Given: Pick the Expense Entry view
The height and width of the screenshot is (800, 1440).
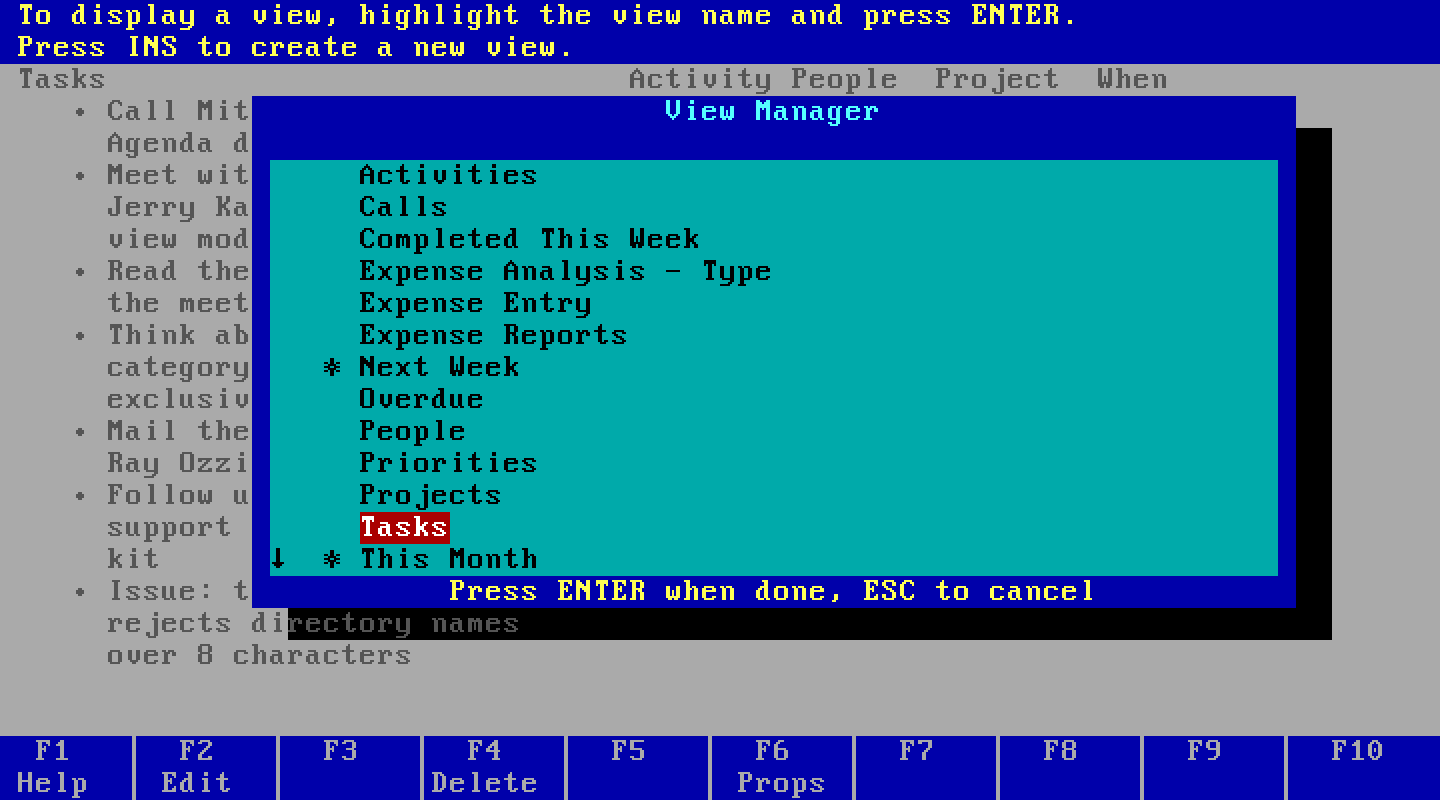Looking at the screenshot, I should tap(475, 303).
